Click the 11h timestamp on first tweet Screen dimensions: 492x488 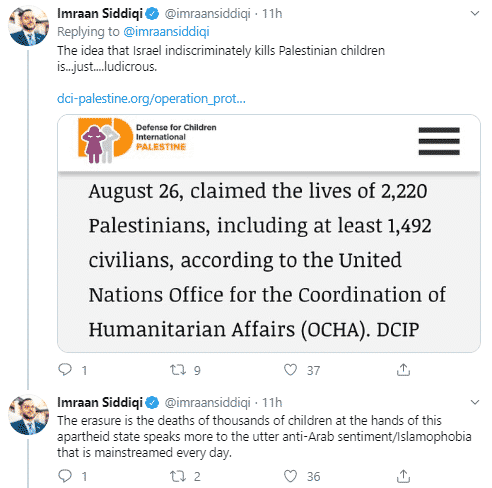point(272,14)
